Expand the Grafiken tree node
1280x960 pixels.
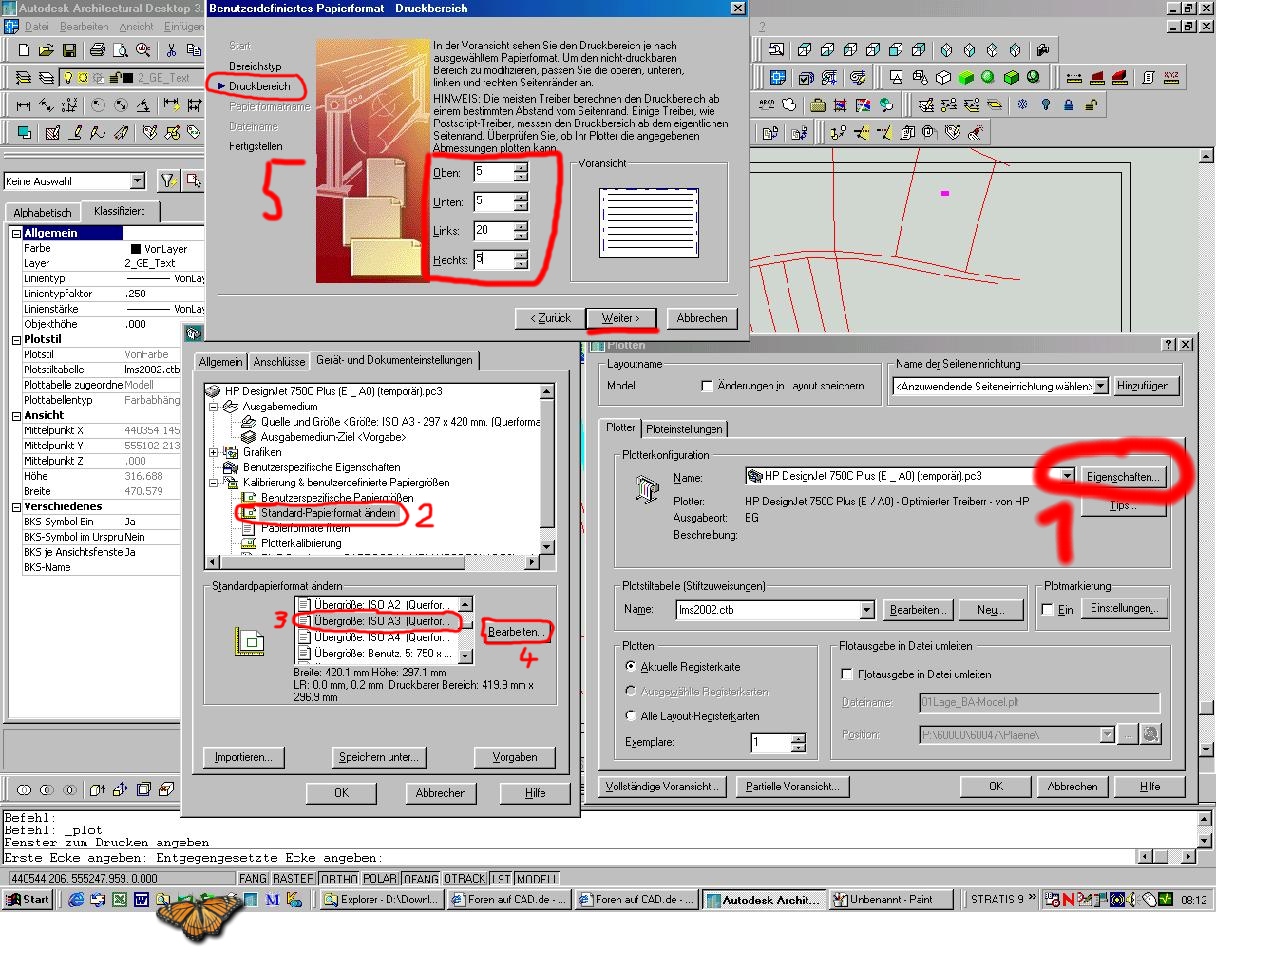[x=213, y=452]
